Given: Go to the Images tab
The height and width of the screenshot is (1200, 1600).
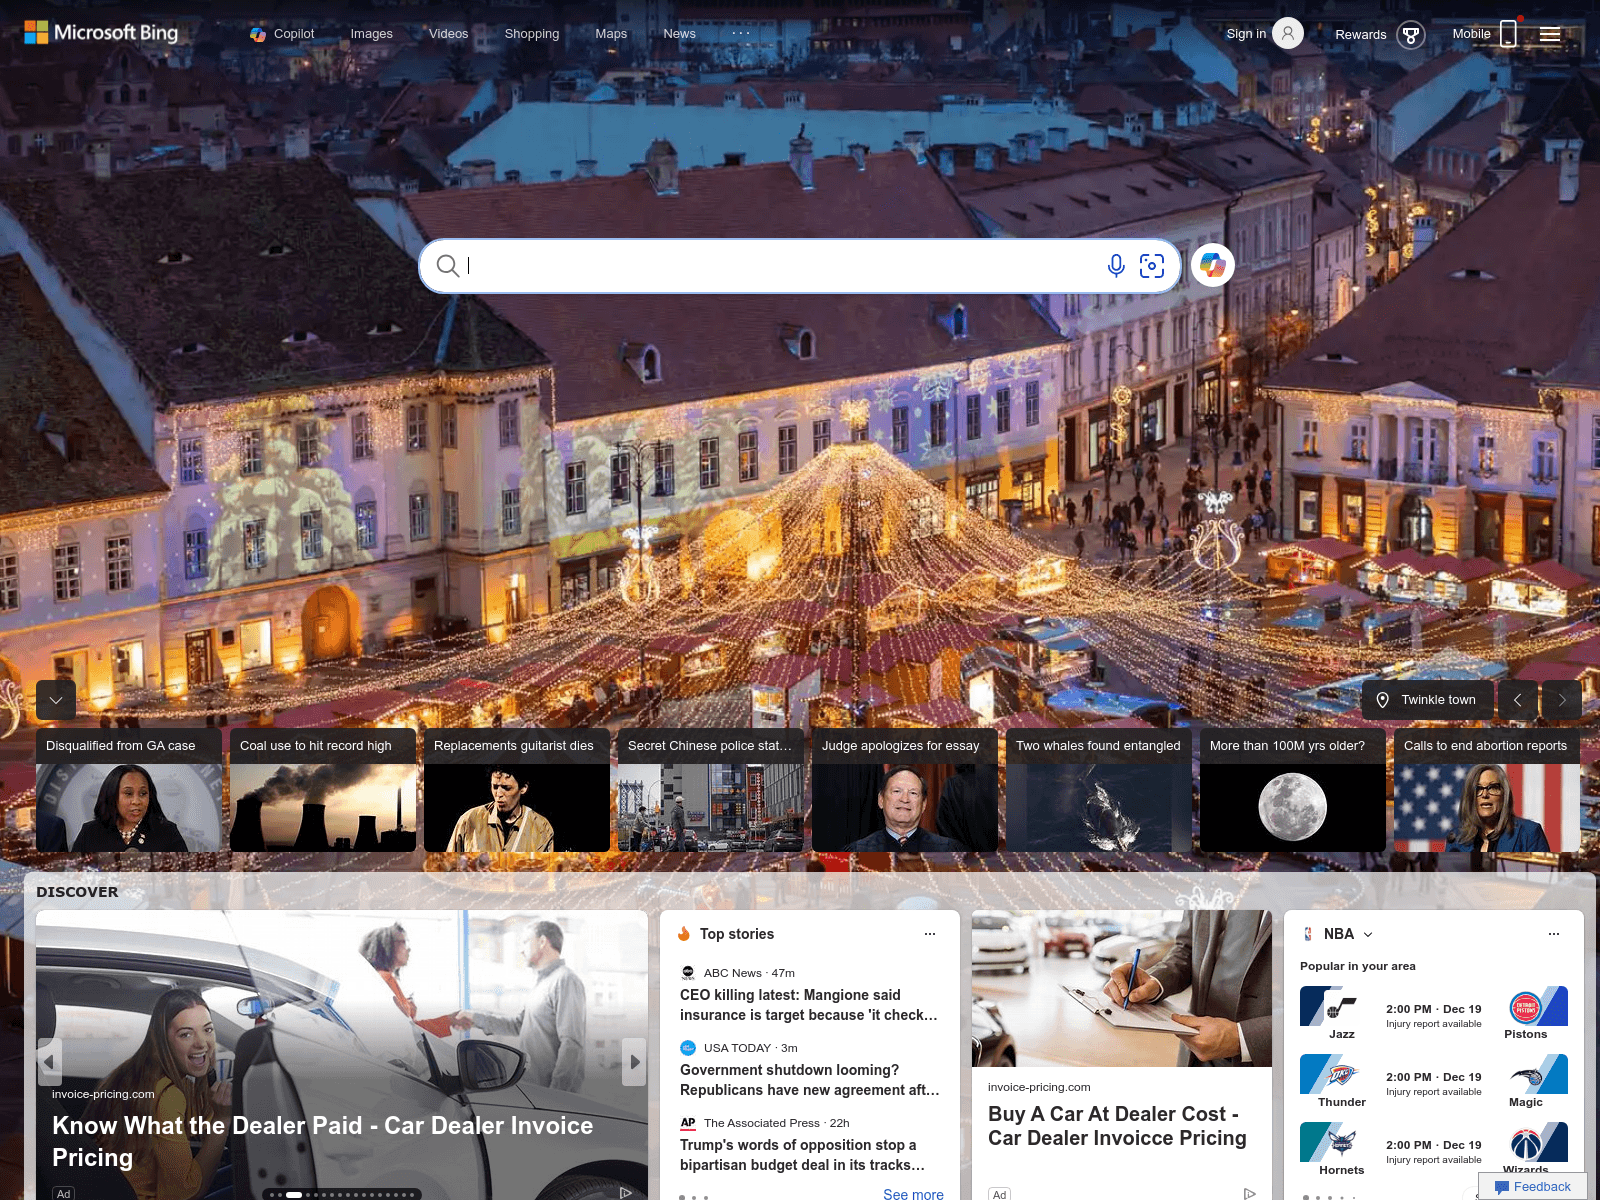Looking at the screenshot, I should point(371,34).
